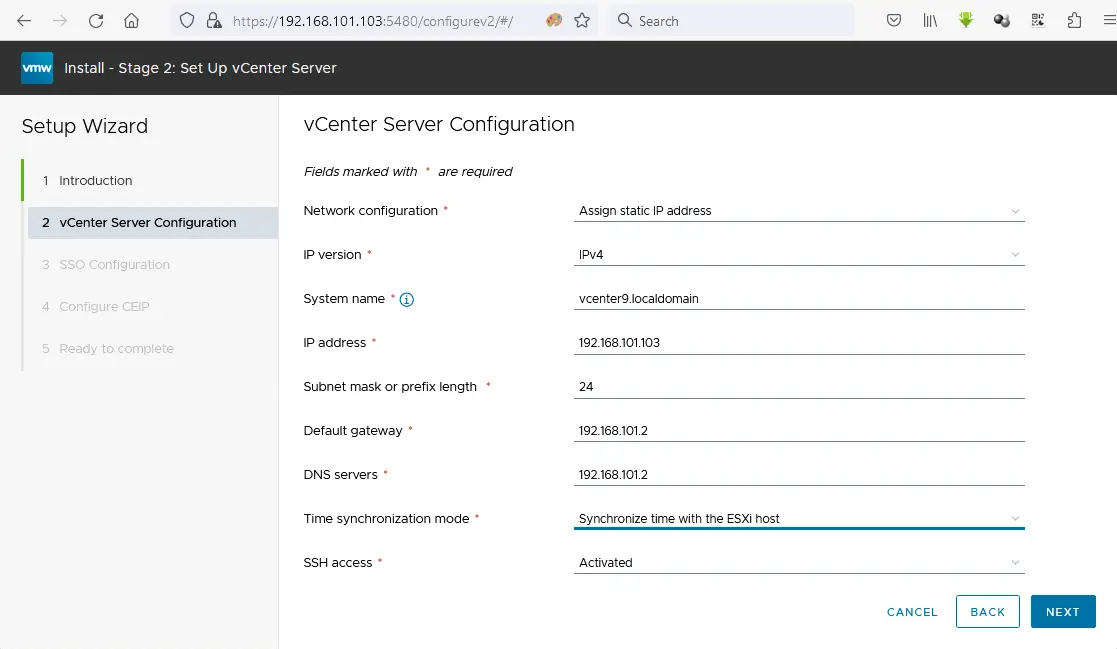1117x649 pixels.
Task: Click the NEXT button
Action: click(x=1063, y=611)
